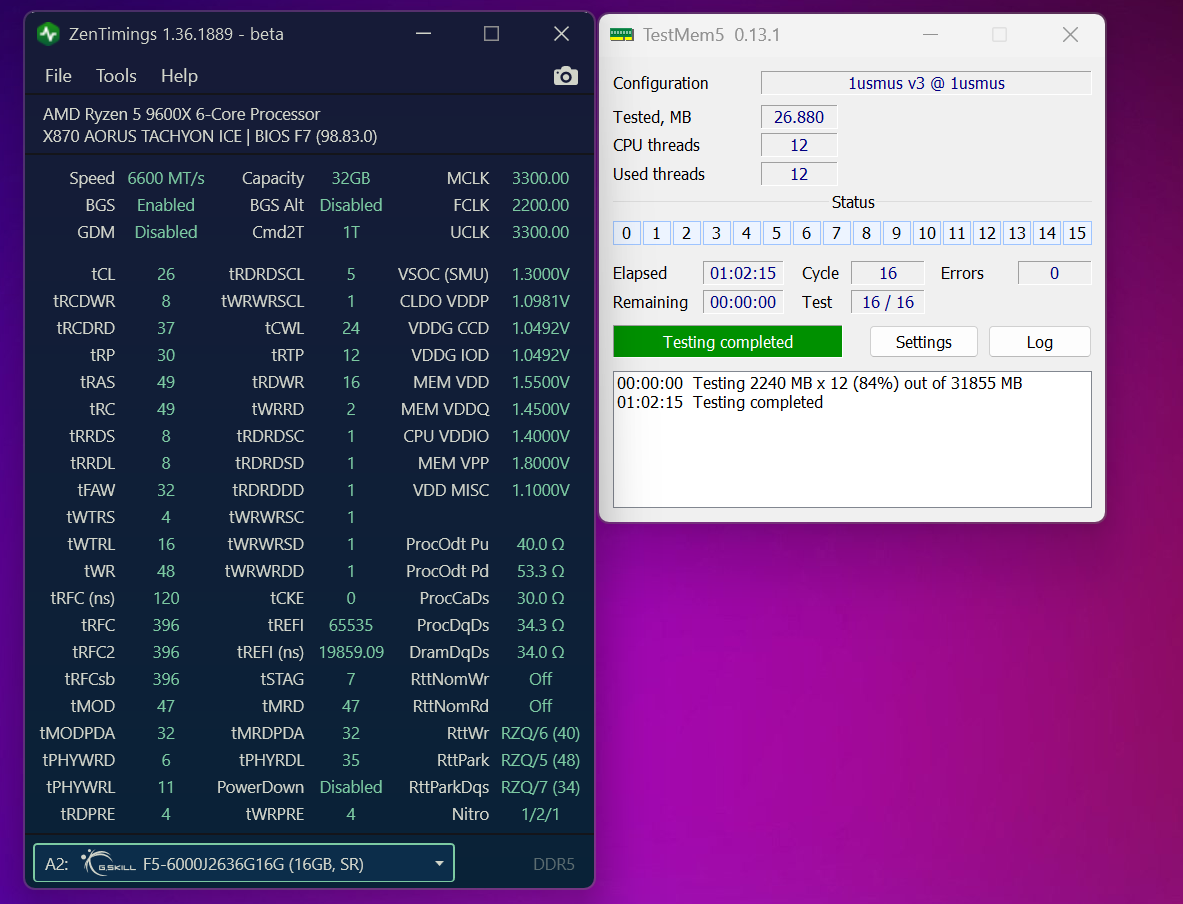Click the Used threads value field
The image size is (1183, 904).
click(x=798, y=174)
